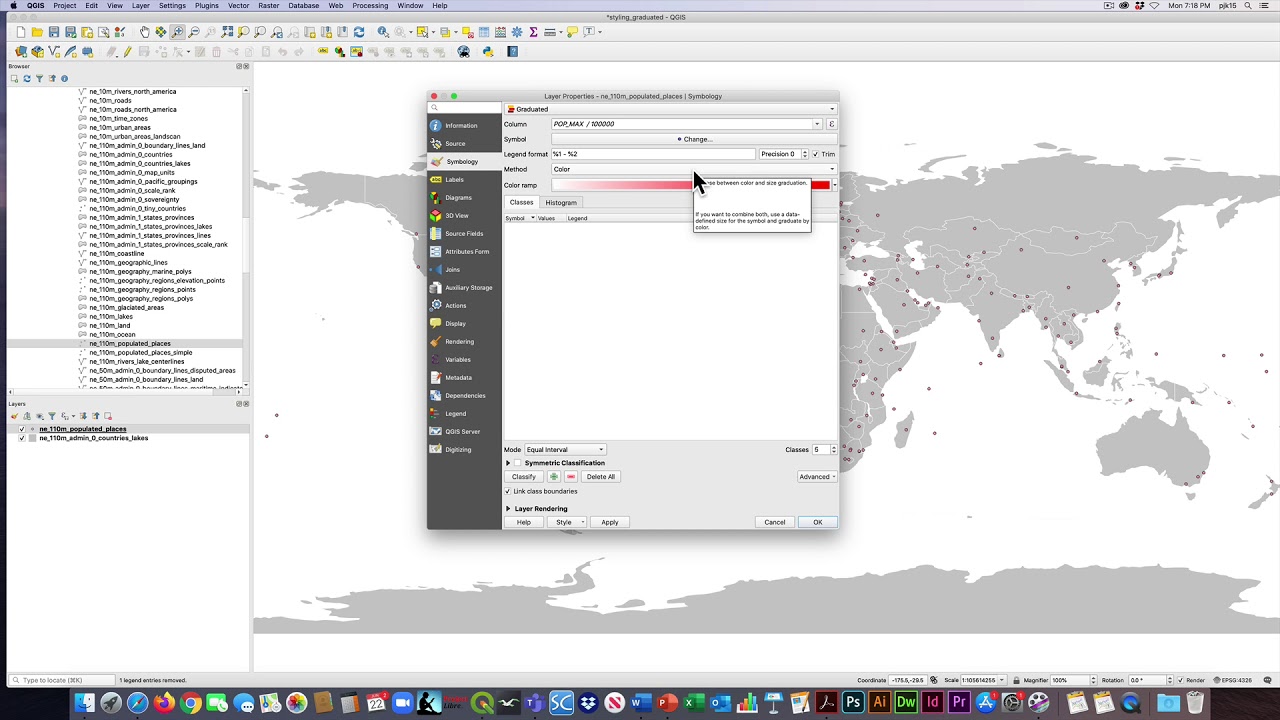Open the Method Color dropdown

pyautogui.click(x=694, y=169)
